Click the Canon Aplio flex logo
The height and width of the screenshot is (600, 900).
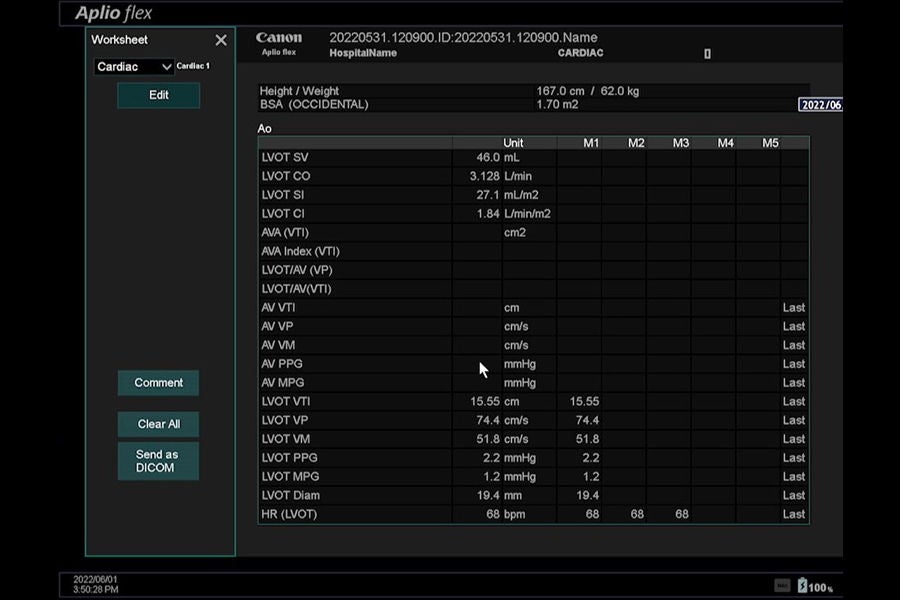tap(278, 44)
